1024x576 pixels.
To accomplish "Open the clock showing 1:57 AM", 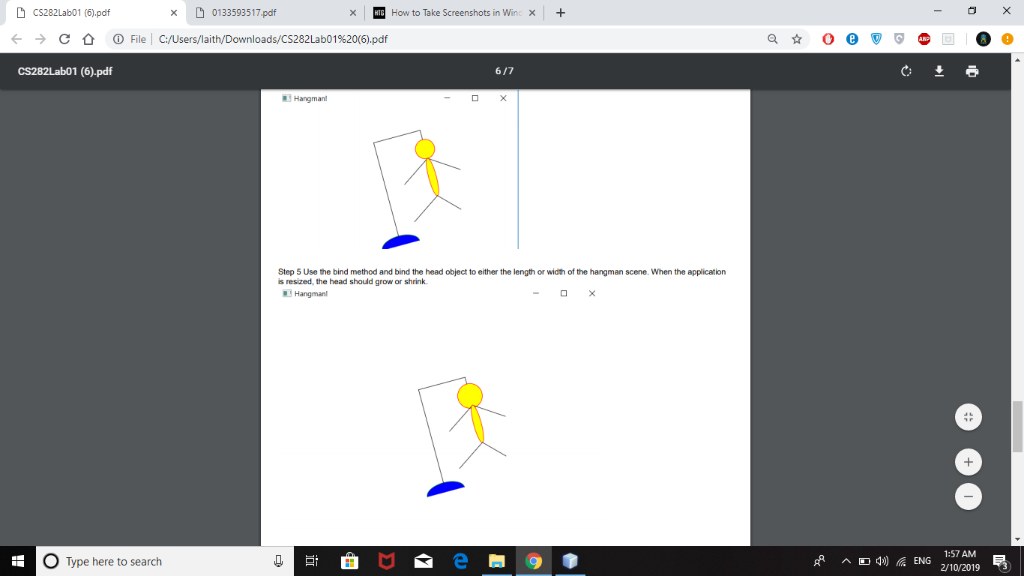I will 960,562.
